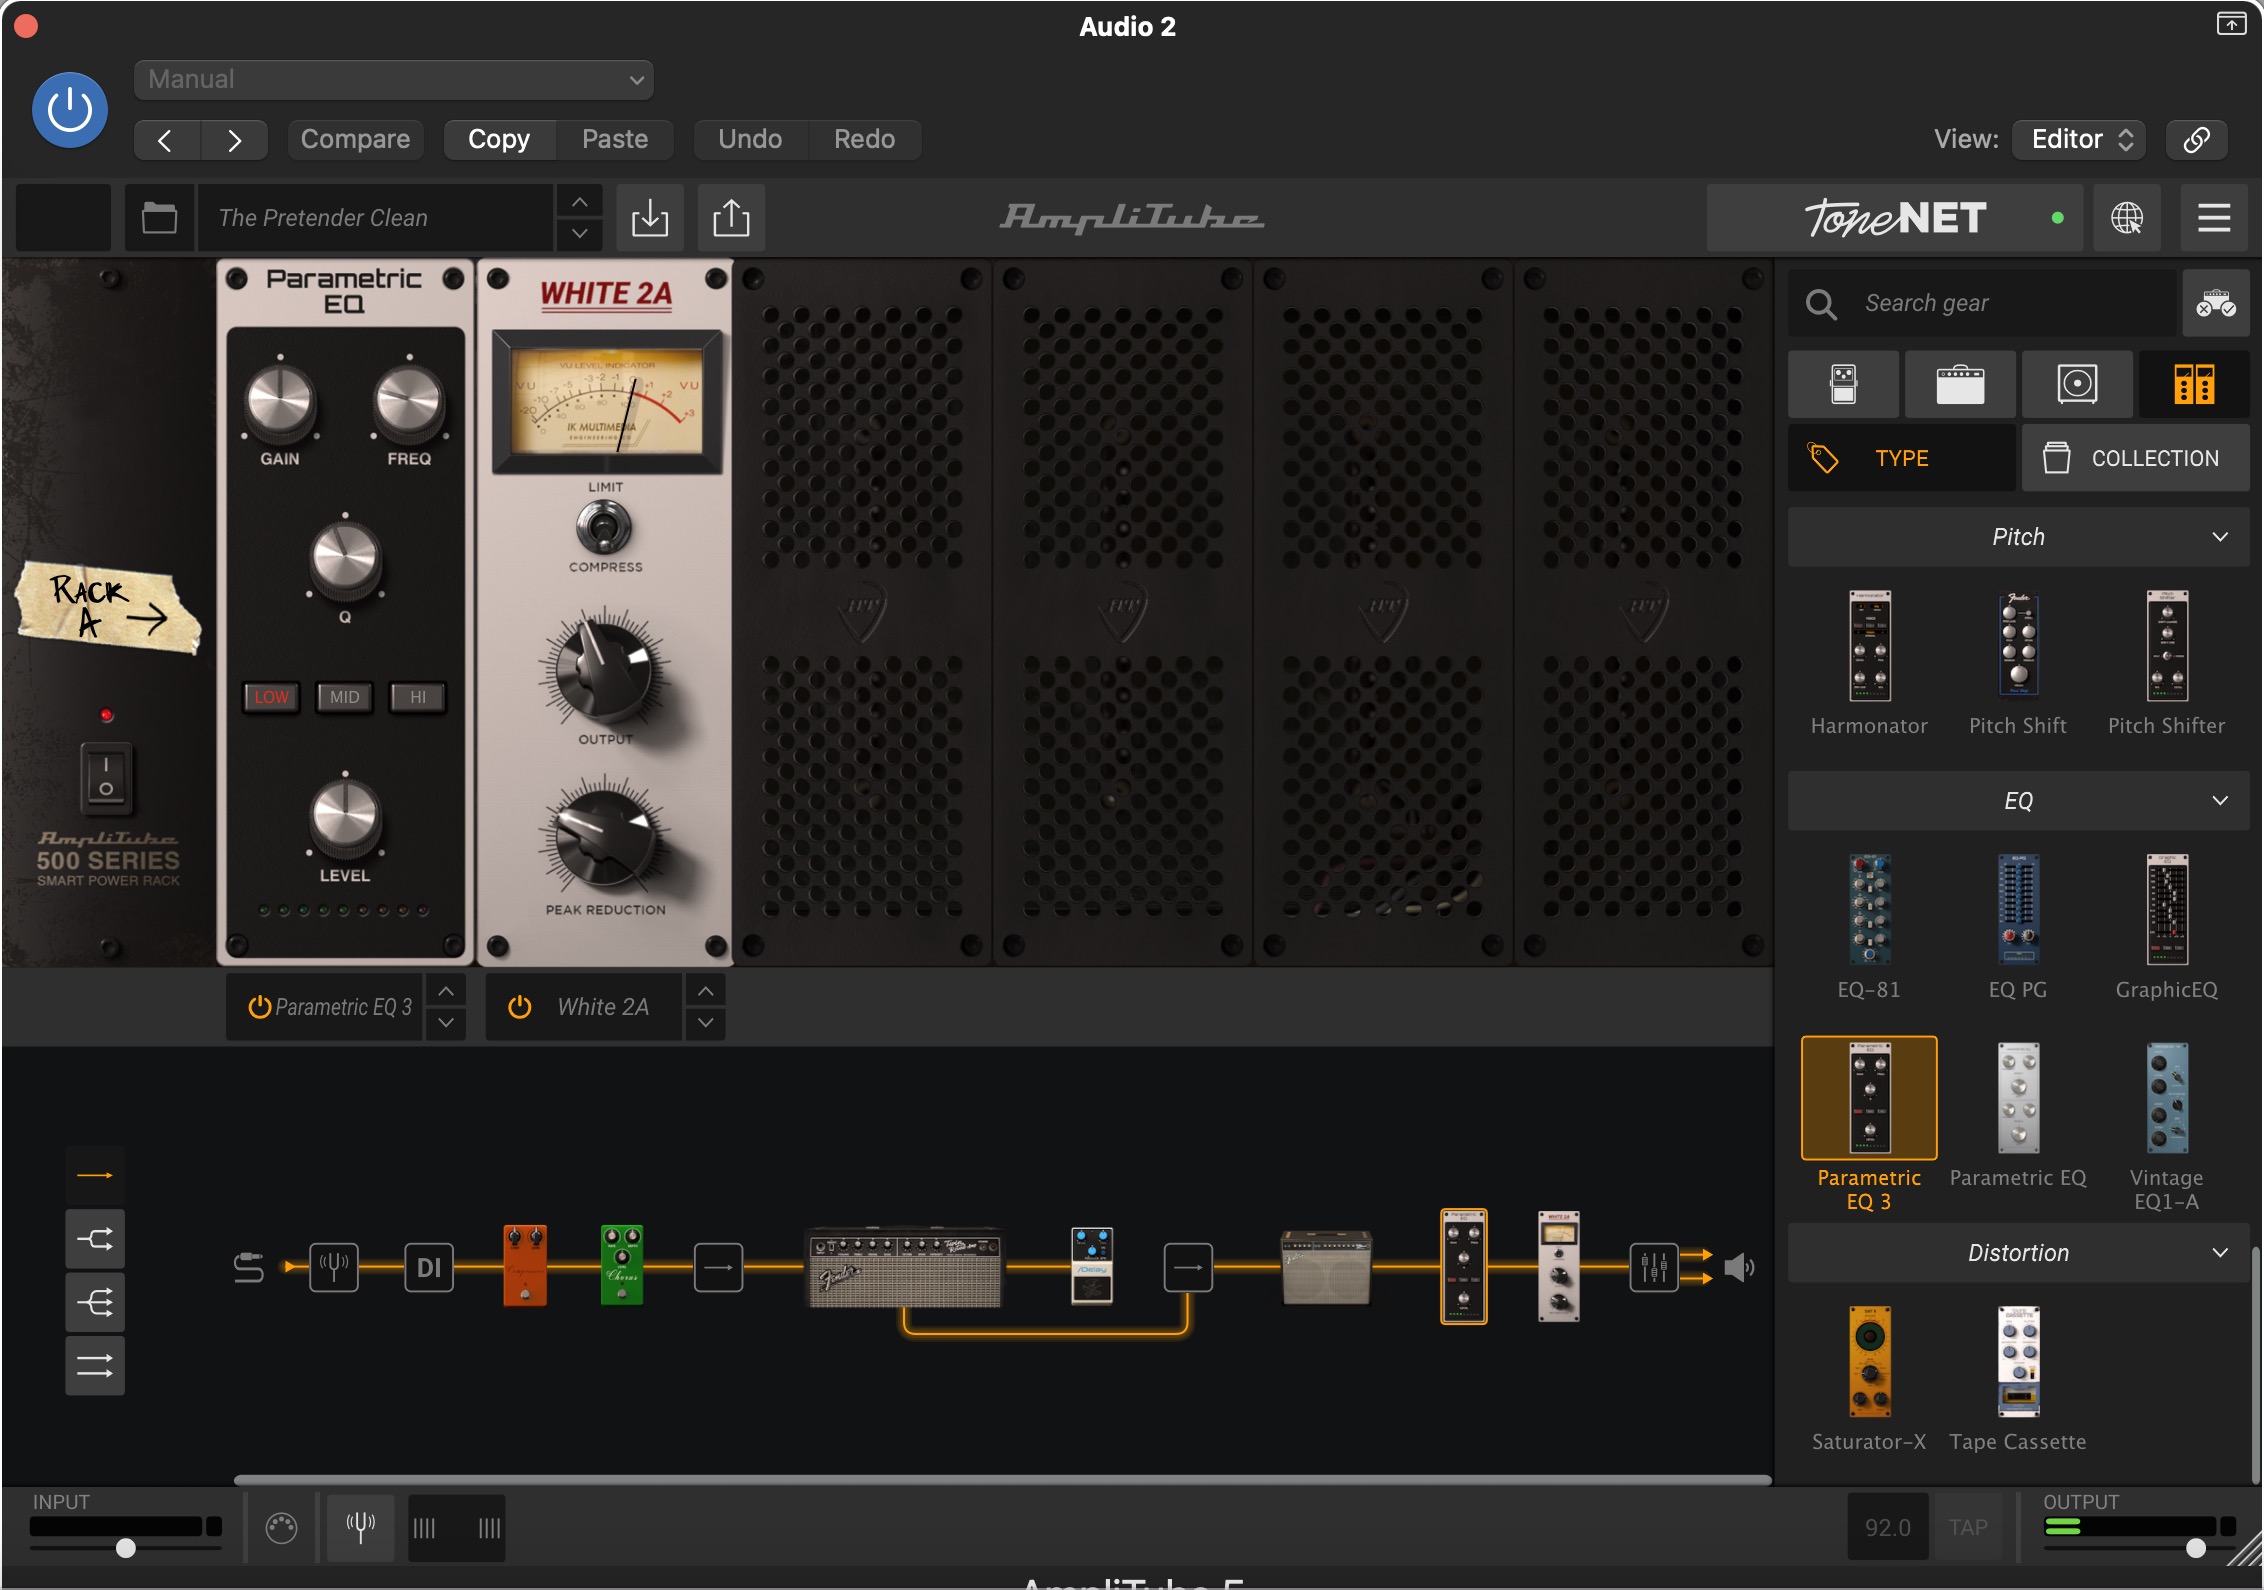Toggle the plugin power bypass button
This screenshot has height=1590, width=2264.
(x=70, y=110)
